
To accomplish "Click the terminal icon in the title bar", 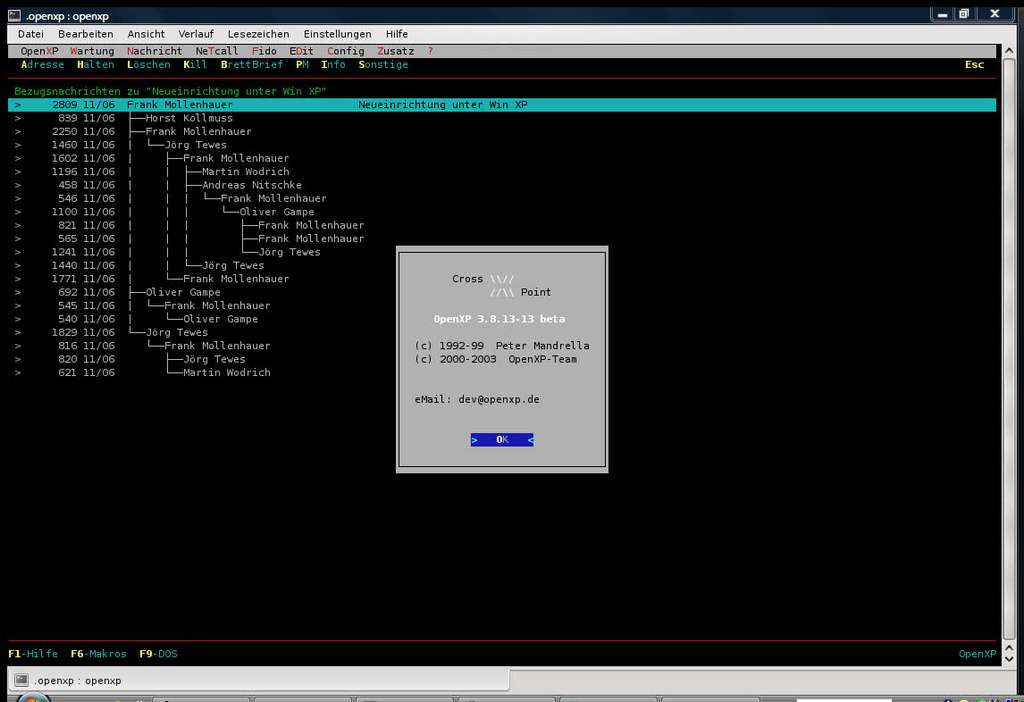I will point(13,15).
